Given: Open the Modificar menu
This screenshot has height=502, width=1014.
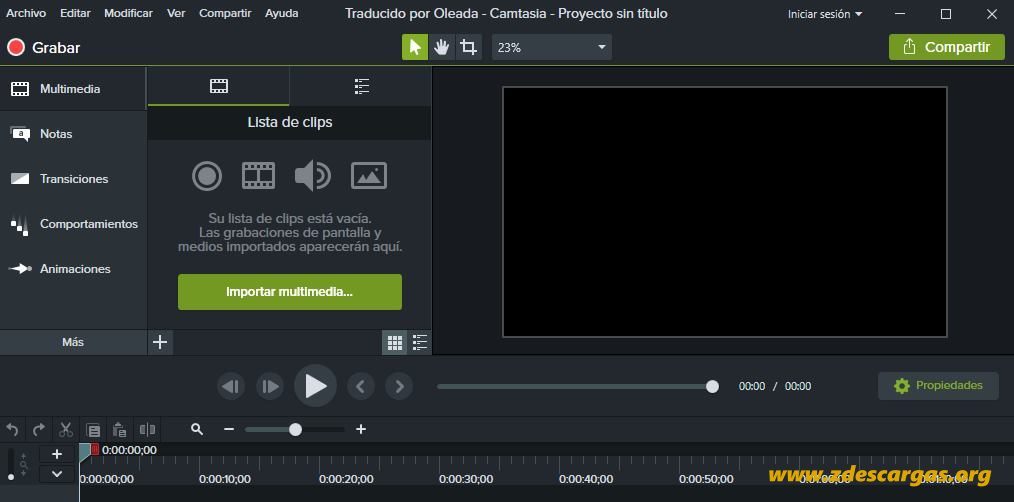Looking at the screenshot, I should pos(128,13).
